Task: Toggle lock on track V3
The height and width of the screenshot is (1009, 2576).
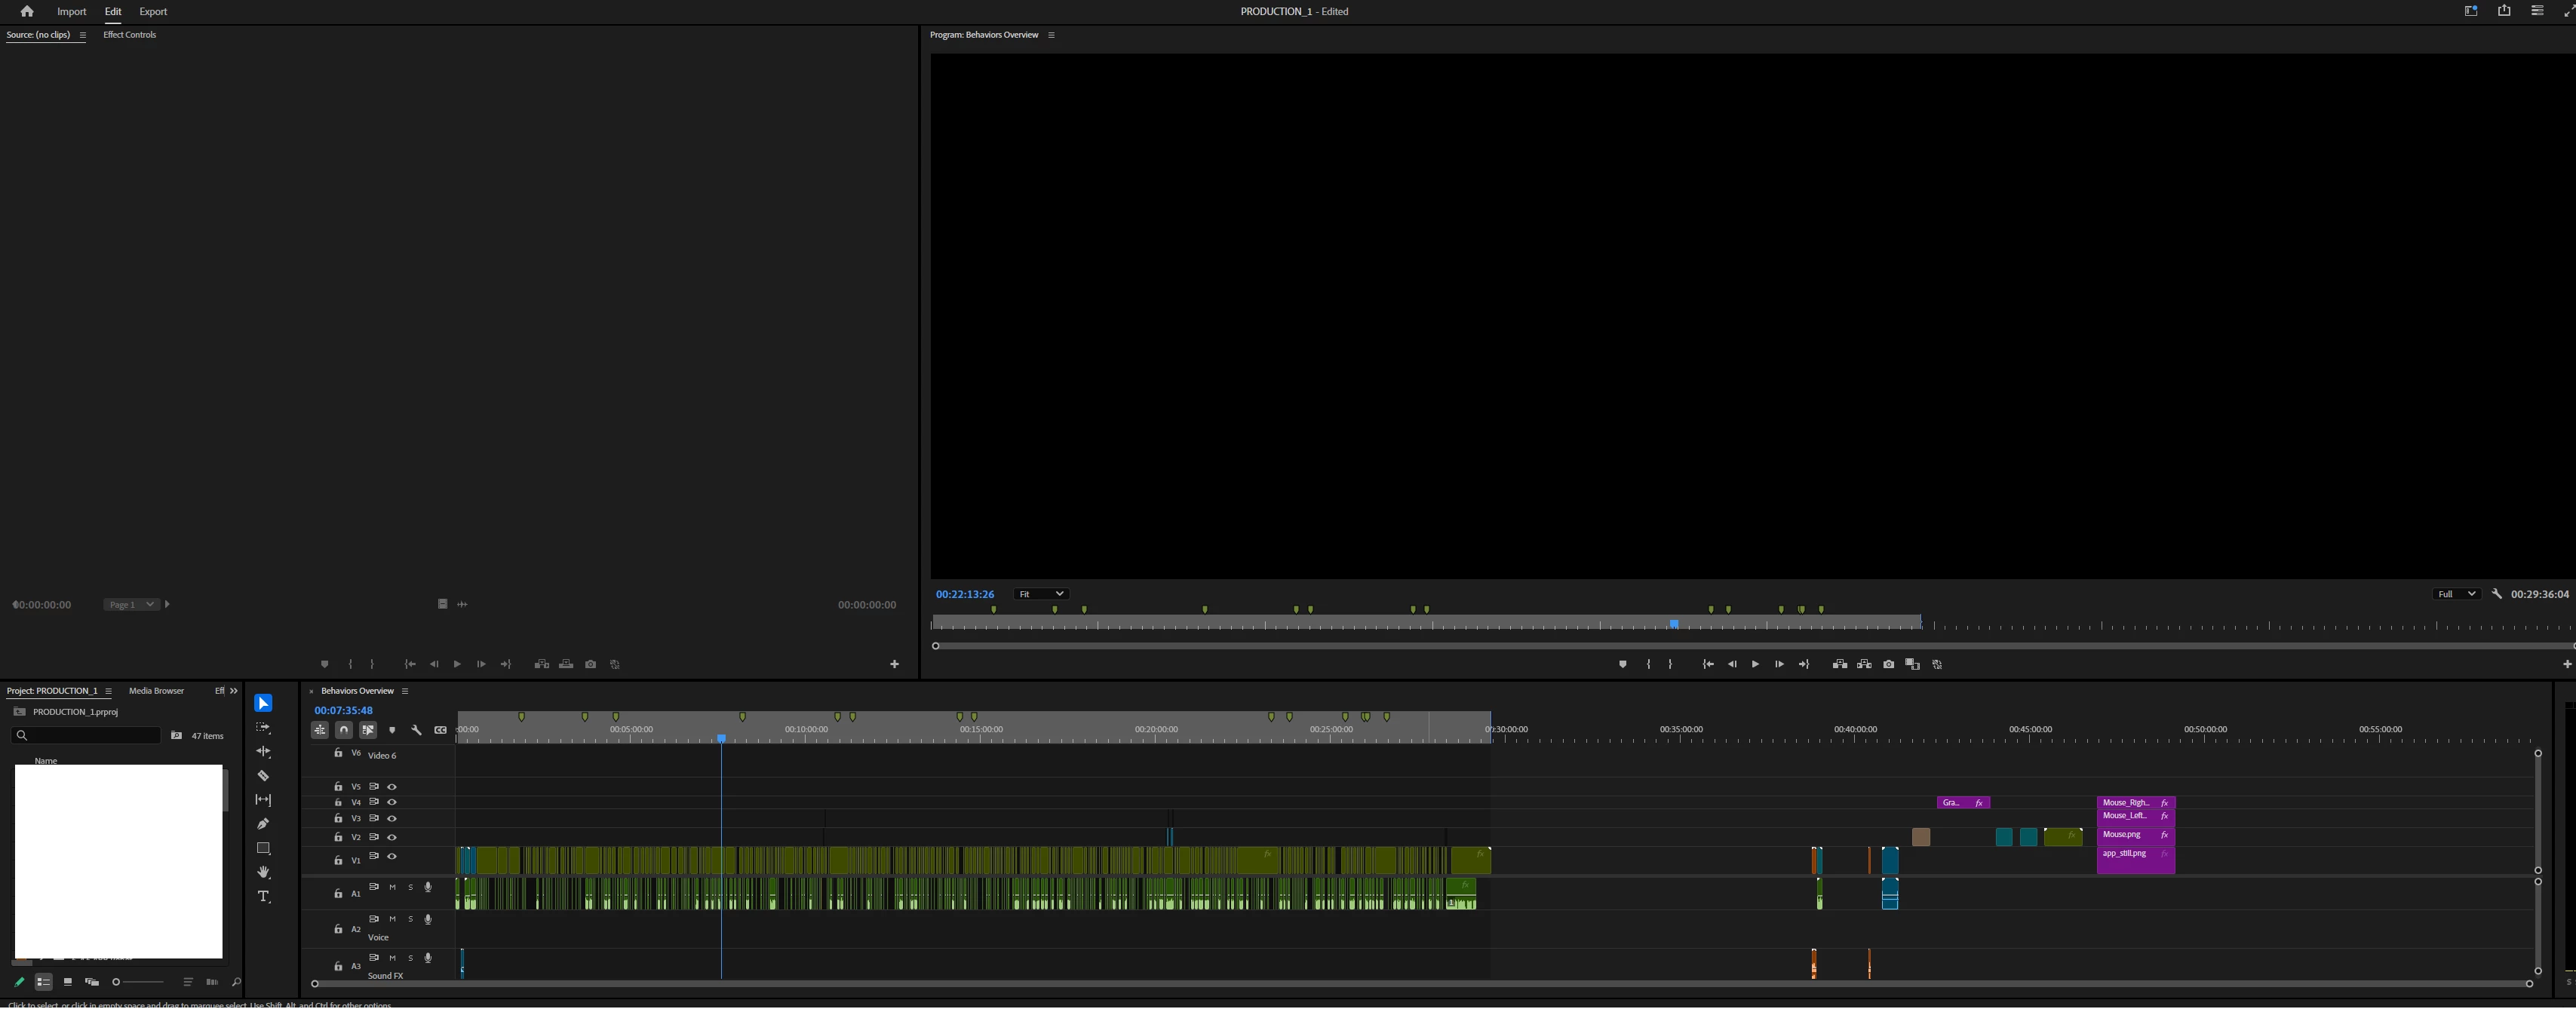Action: [338, 819]
